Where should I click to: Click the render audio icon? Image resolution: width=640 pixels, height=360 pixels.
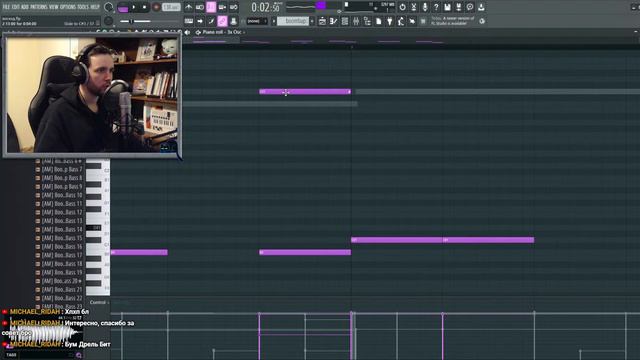point(459,7)
